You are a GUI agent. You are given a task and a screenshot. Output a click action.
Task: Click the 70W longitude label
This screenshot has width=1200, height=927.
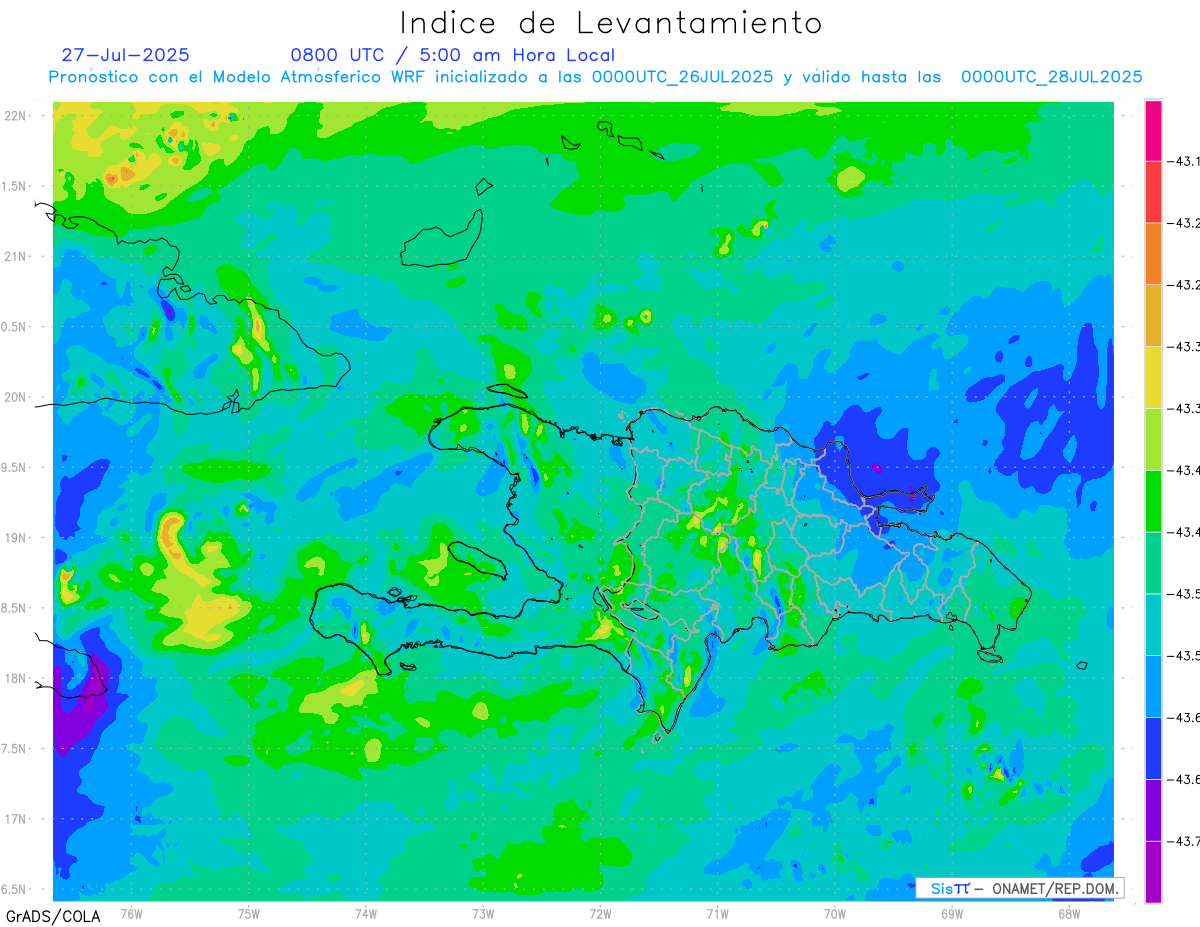pos(834,913)
